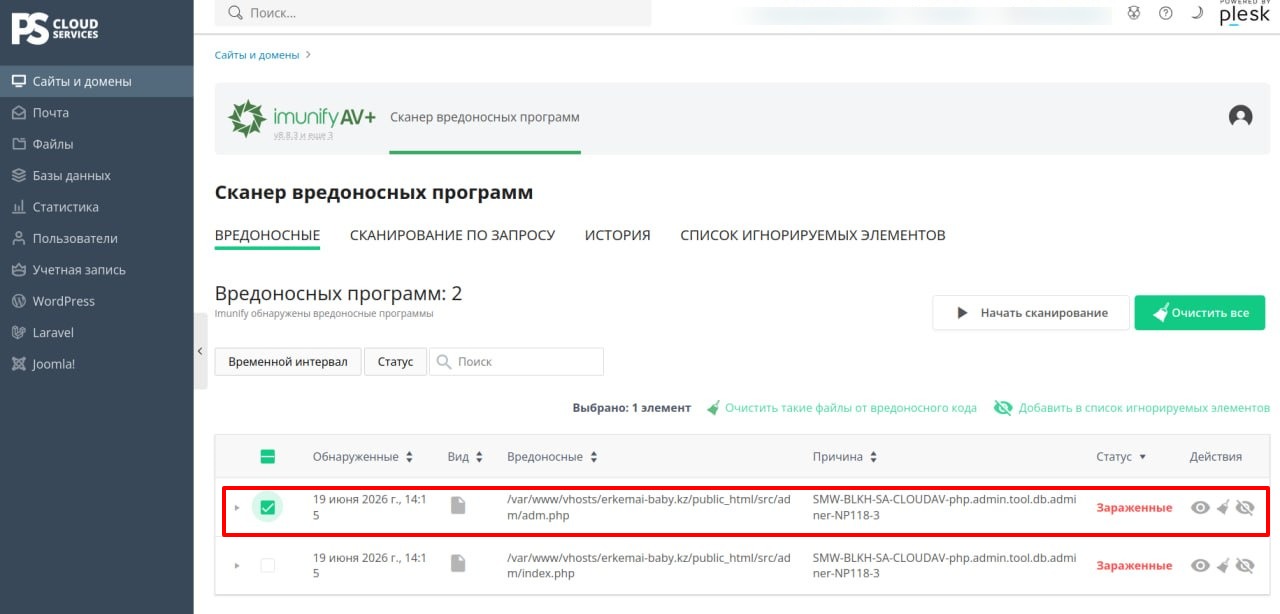Screen dimensions: 1280x614
Task: Click the index.php file path text
Action: (649, 565)
